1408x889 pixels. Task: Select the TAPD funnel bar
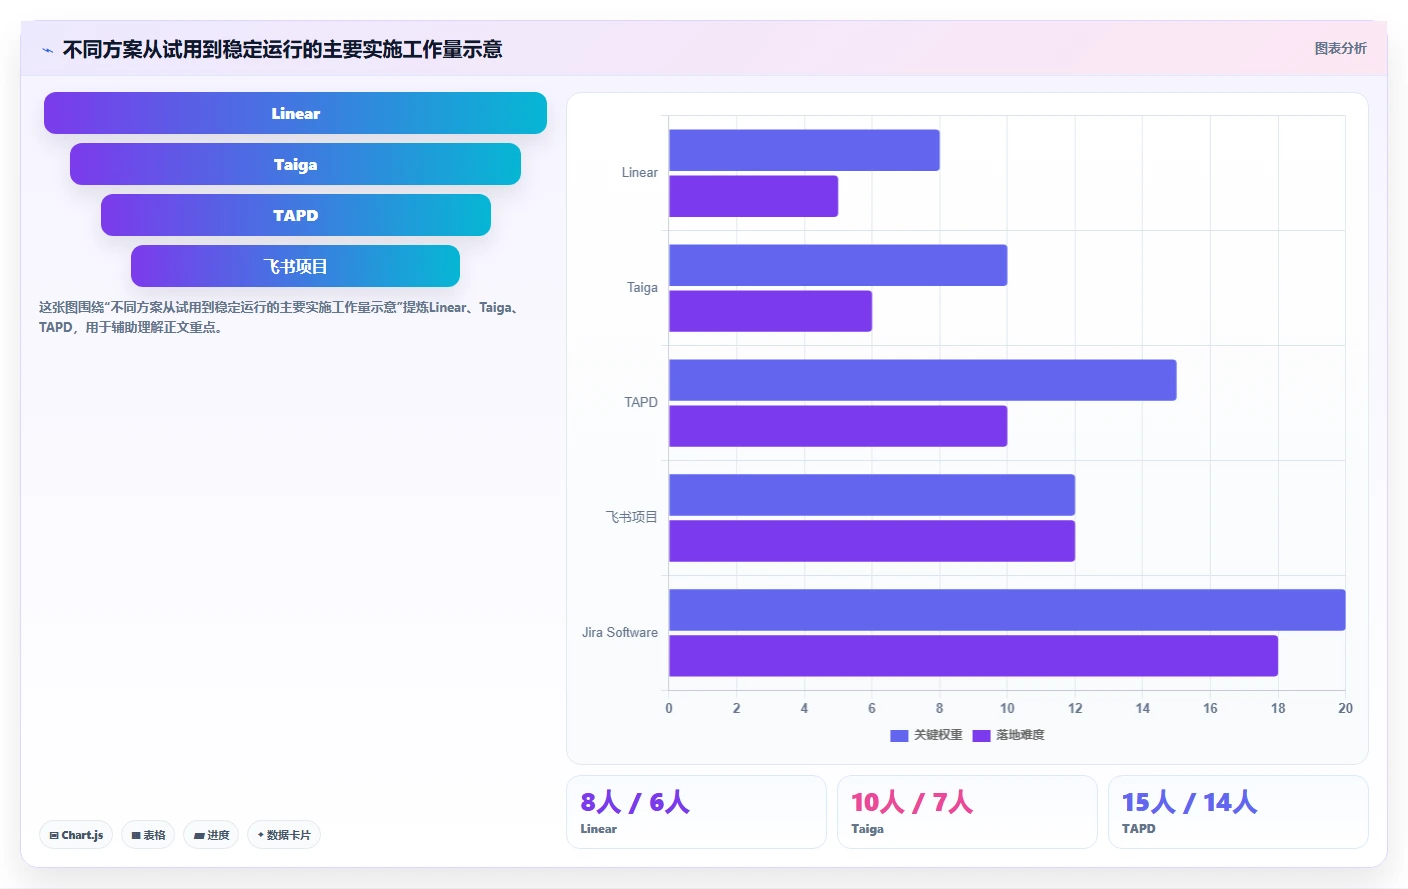[295, 215]
